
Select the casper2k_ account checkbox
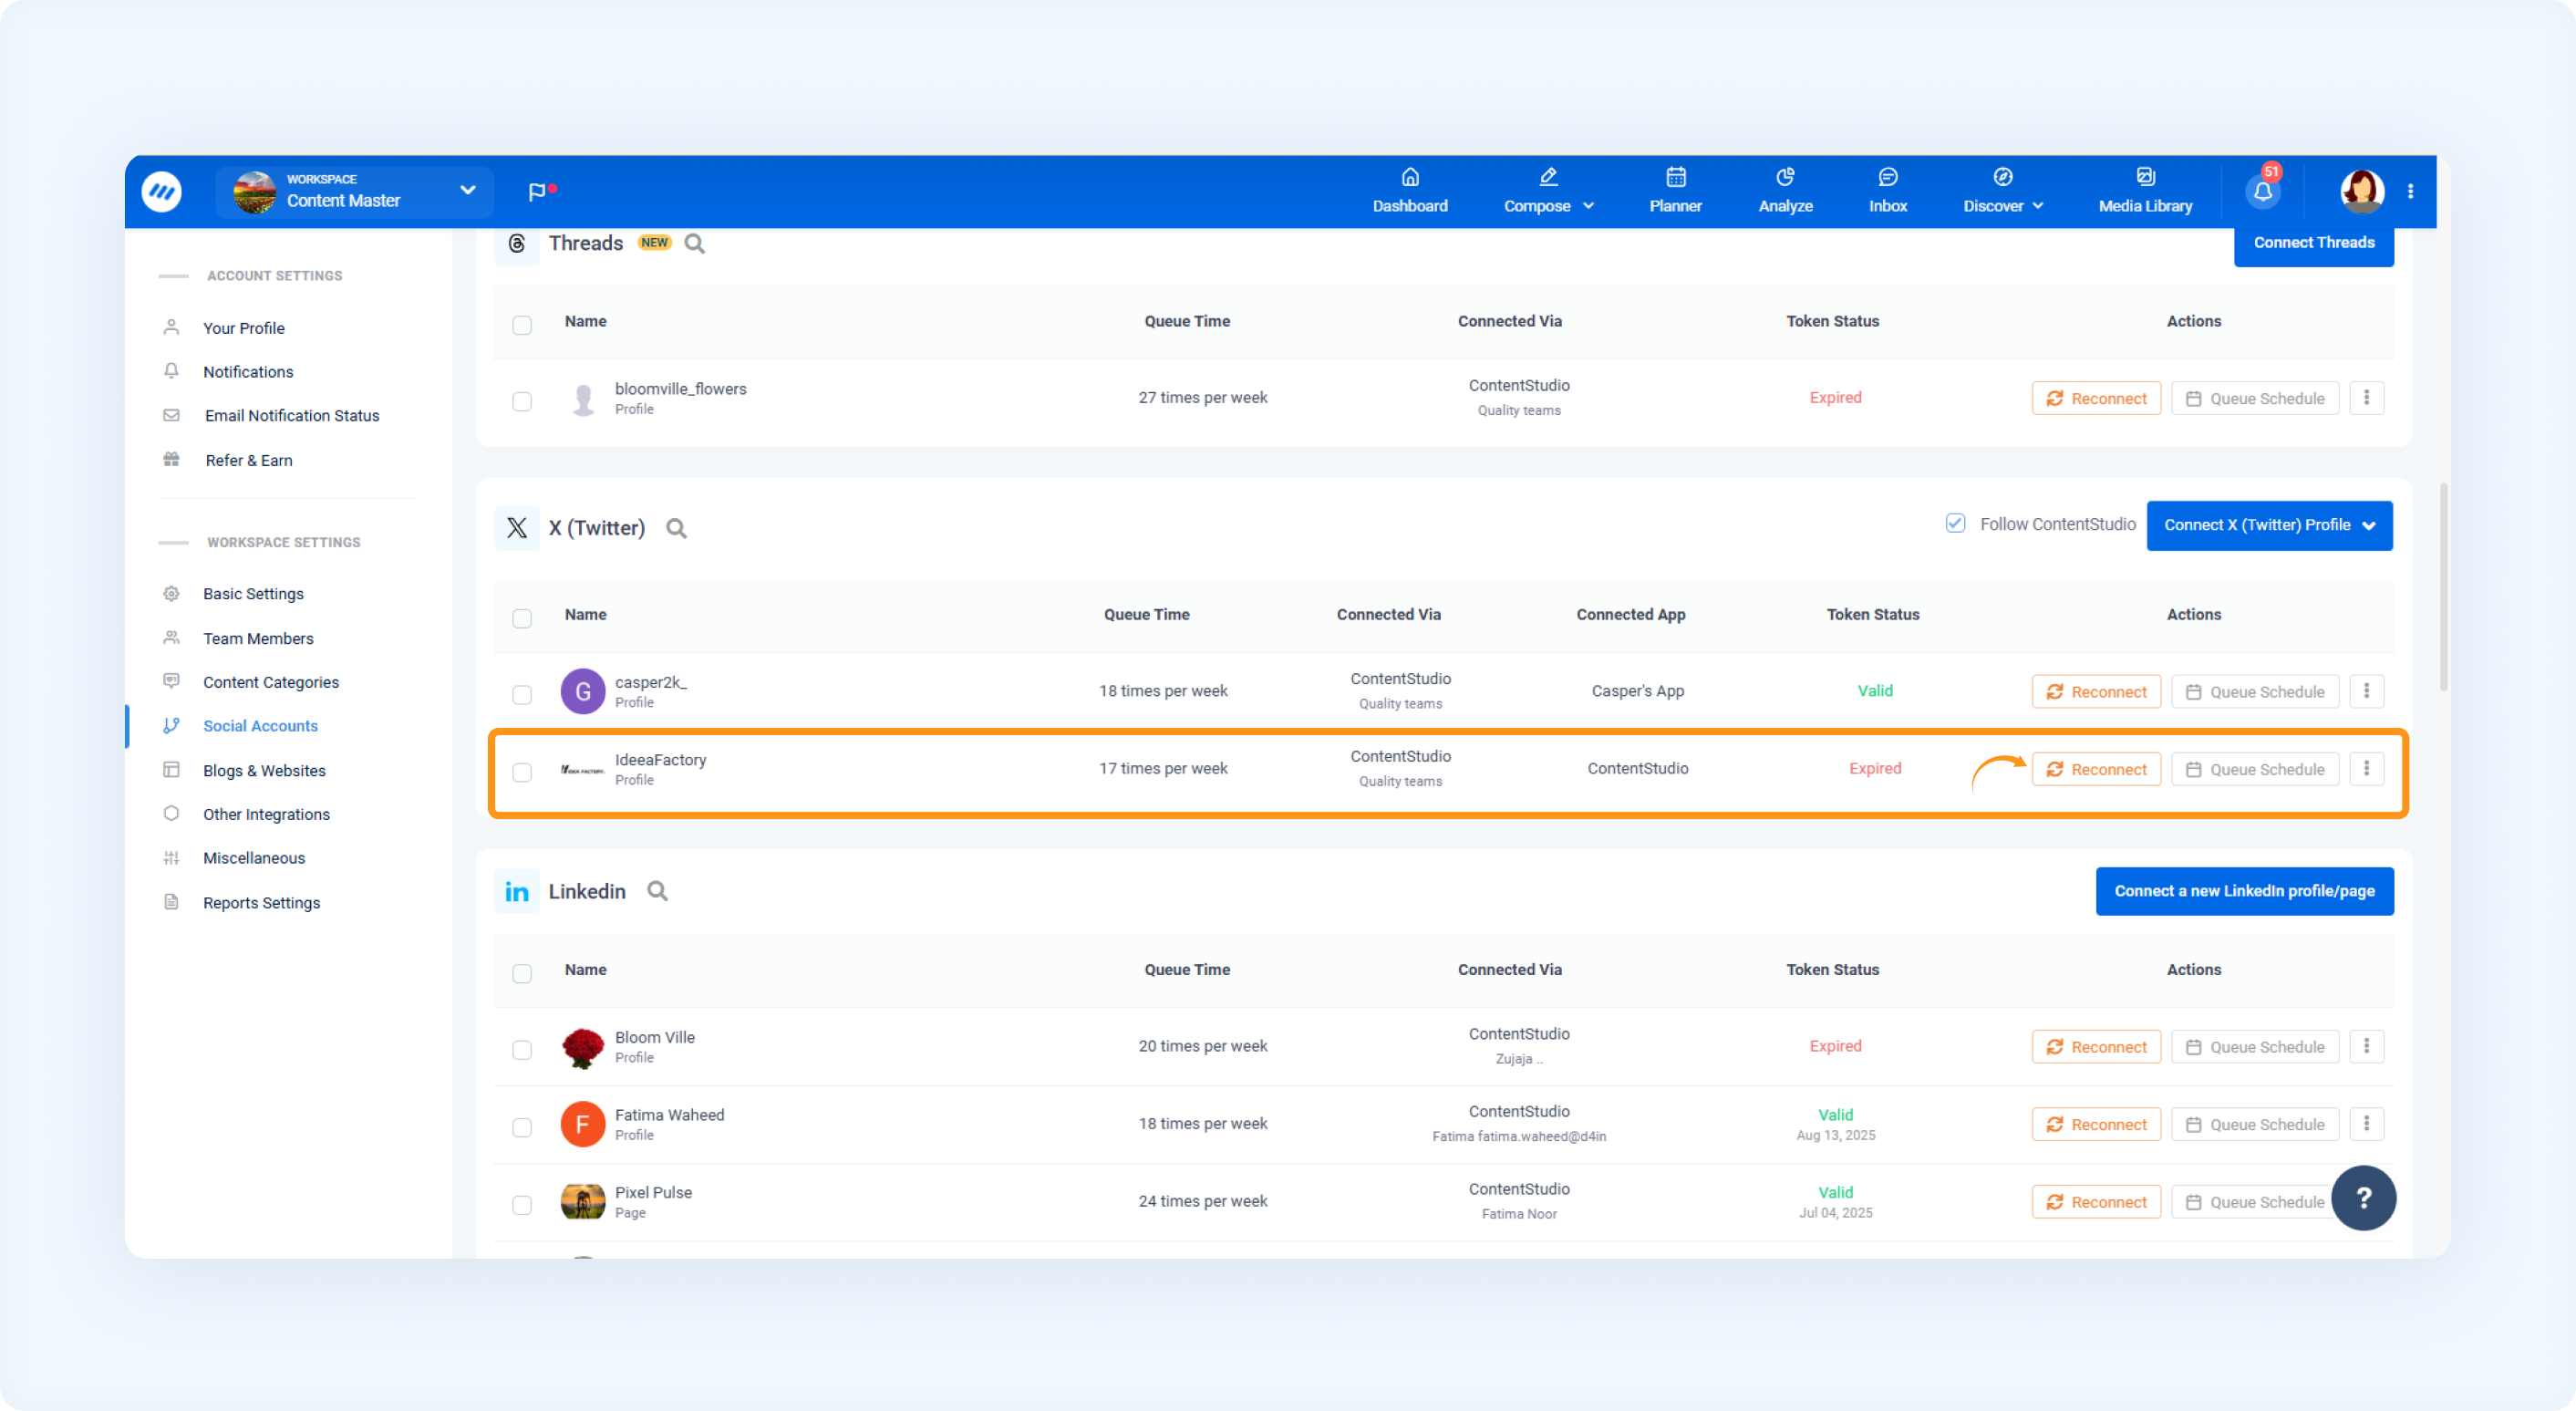pos(522,693)
